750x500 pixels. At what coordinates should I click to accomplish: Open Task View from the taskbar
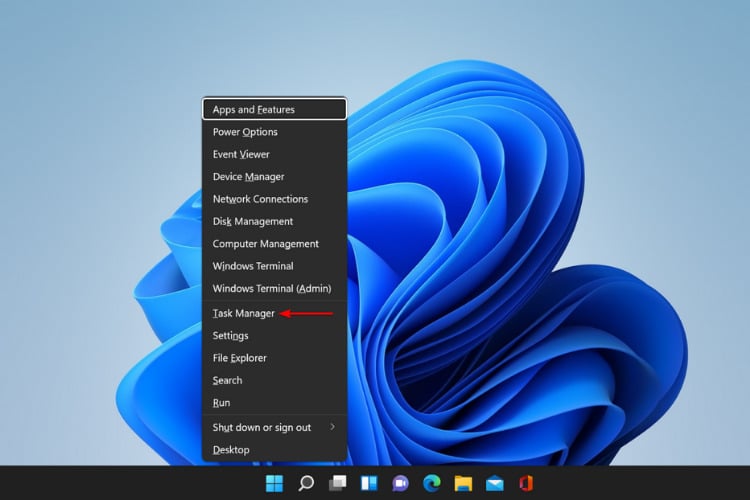click(338, 483)
